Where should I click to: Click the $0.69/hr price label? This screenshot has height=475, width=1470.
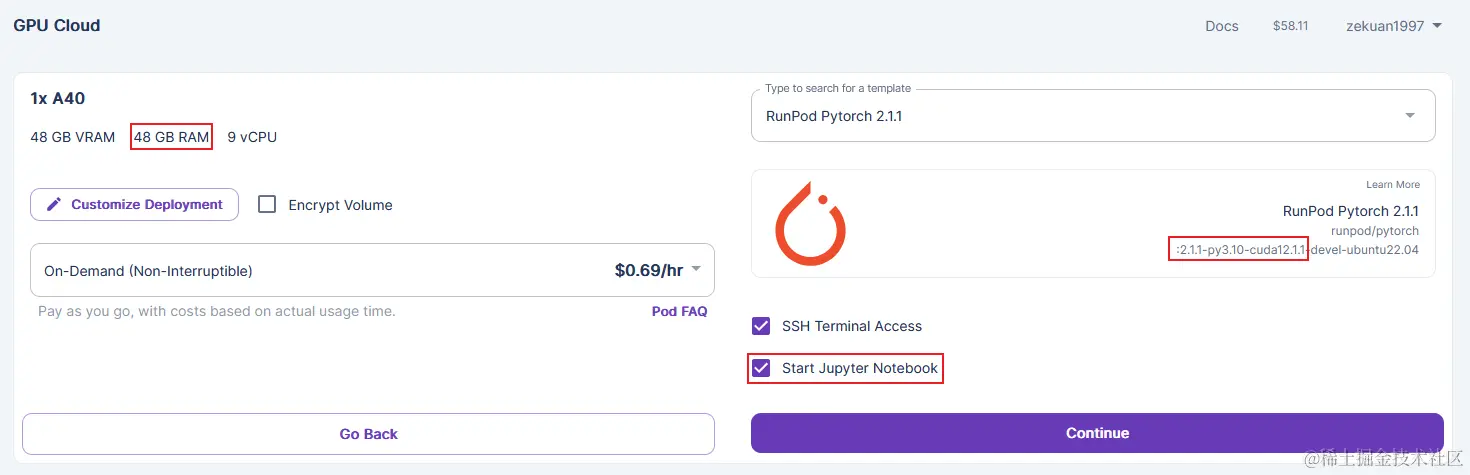tap(649, 270)
